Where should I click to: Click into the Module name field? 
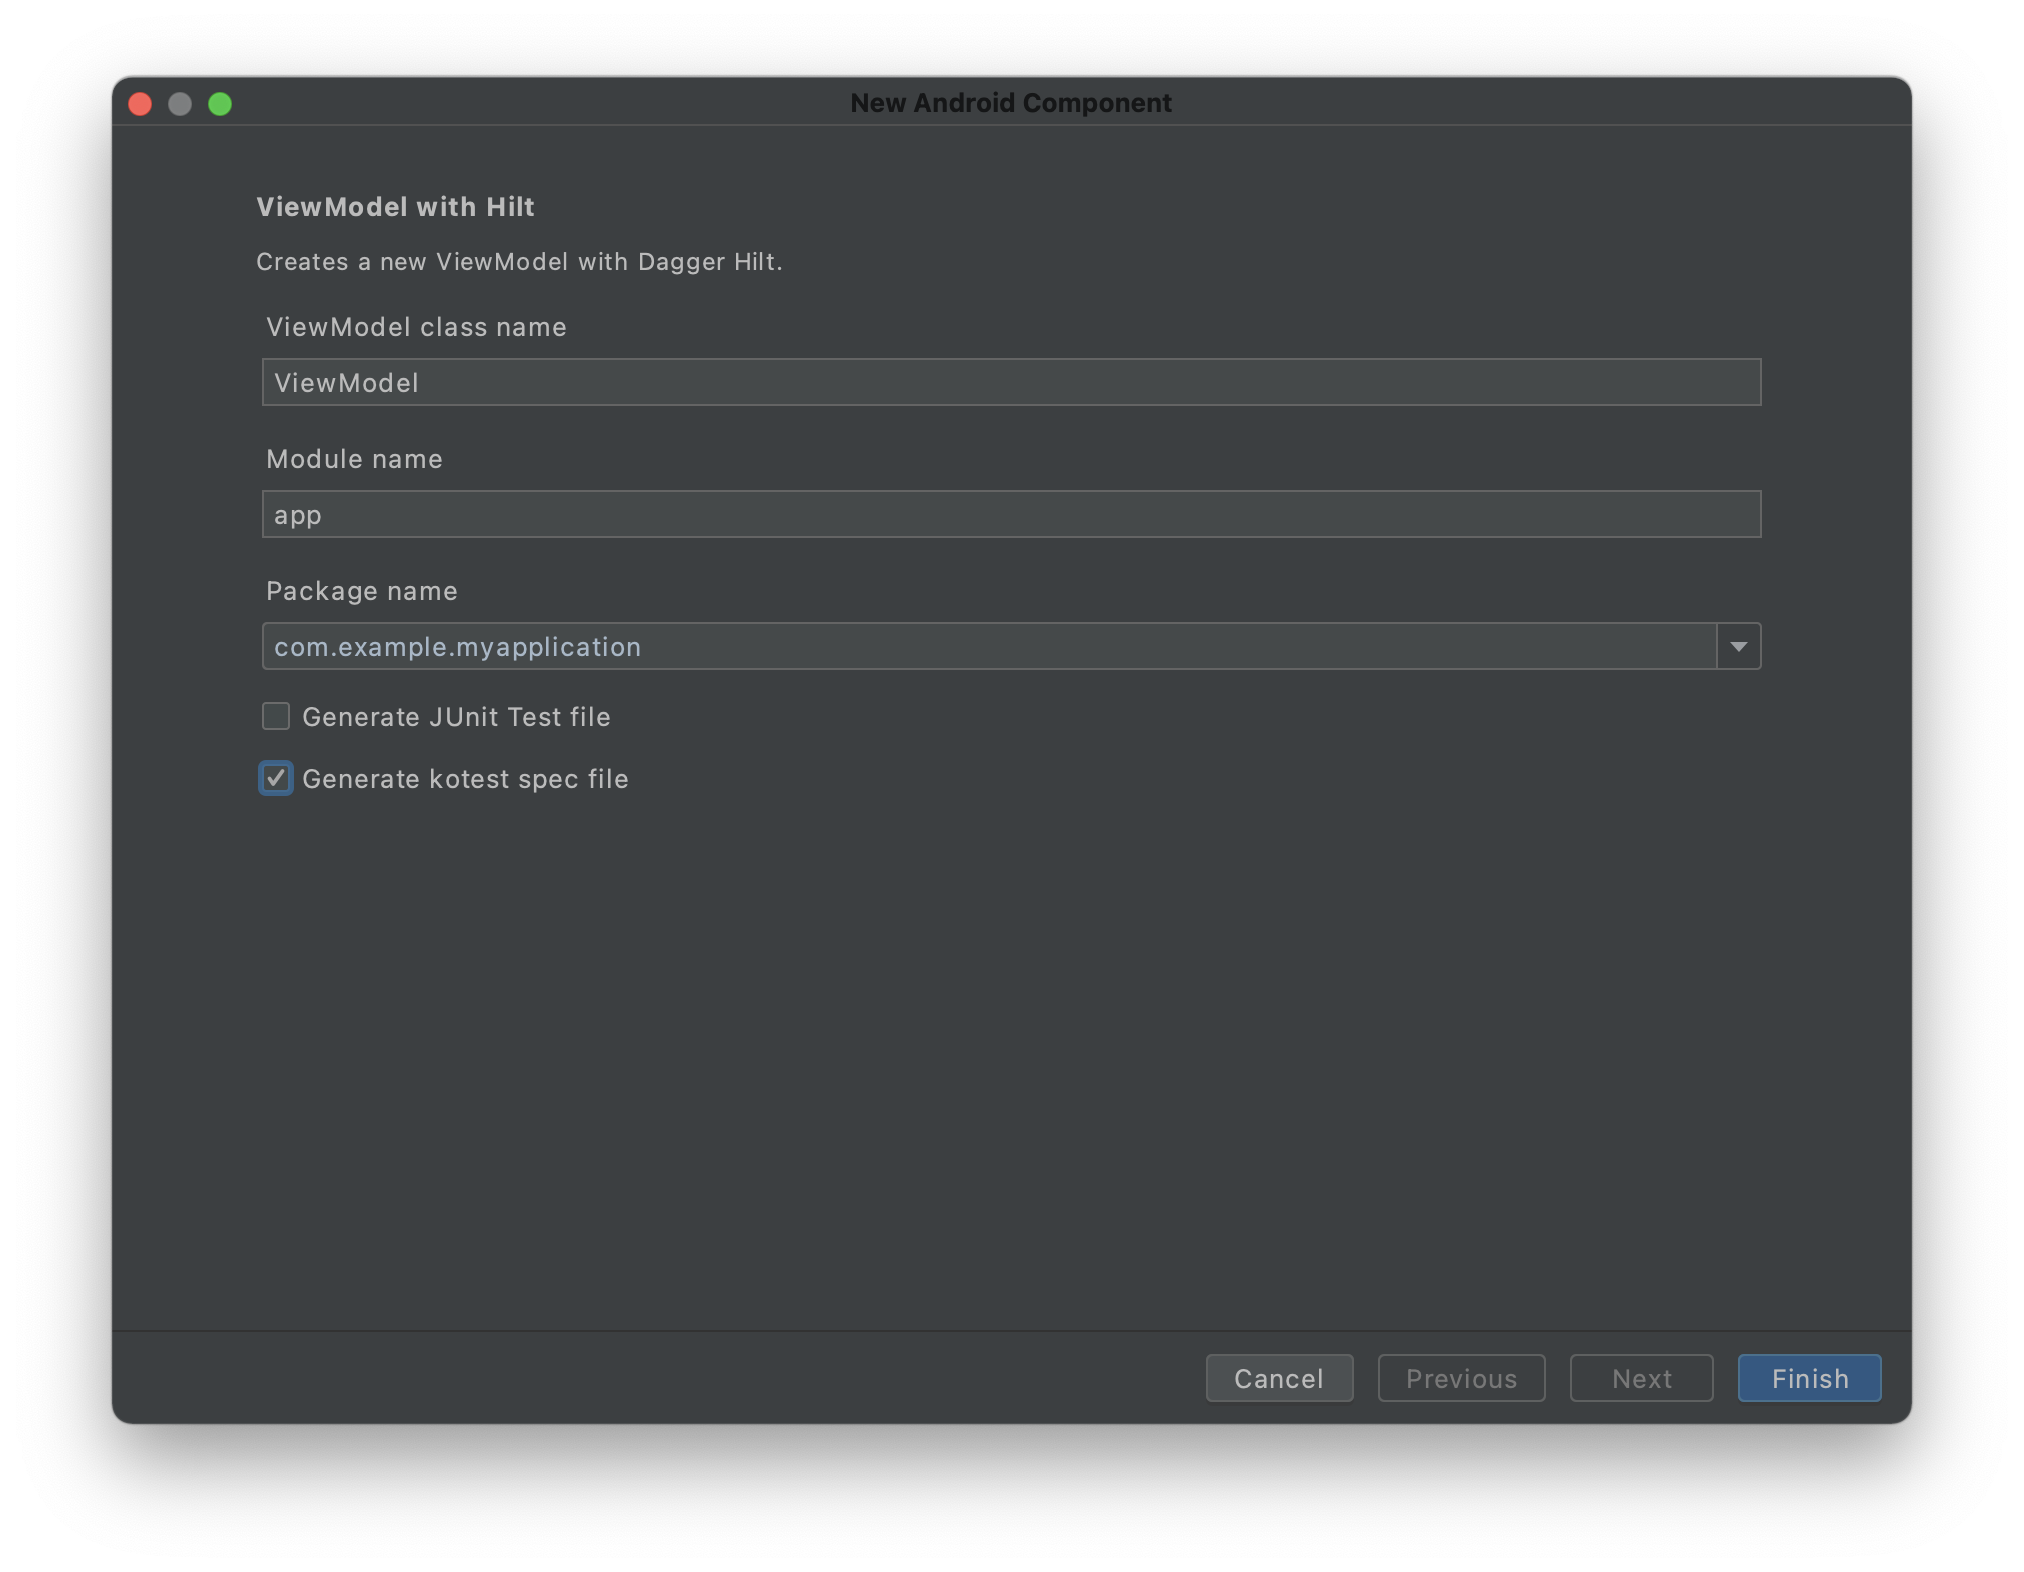pyautogui.click(x=1010, y=514)
